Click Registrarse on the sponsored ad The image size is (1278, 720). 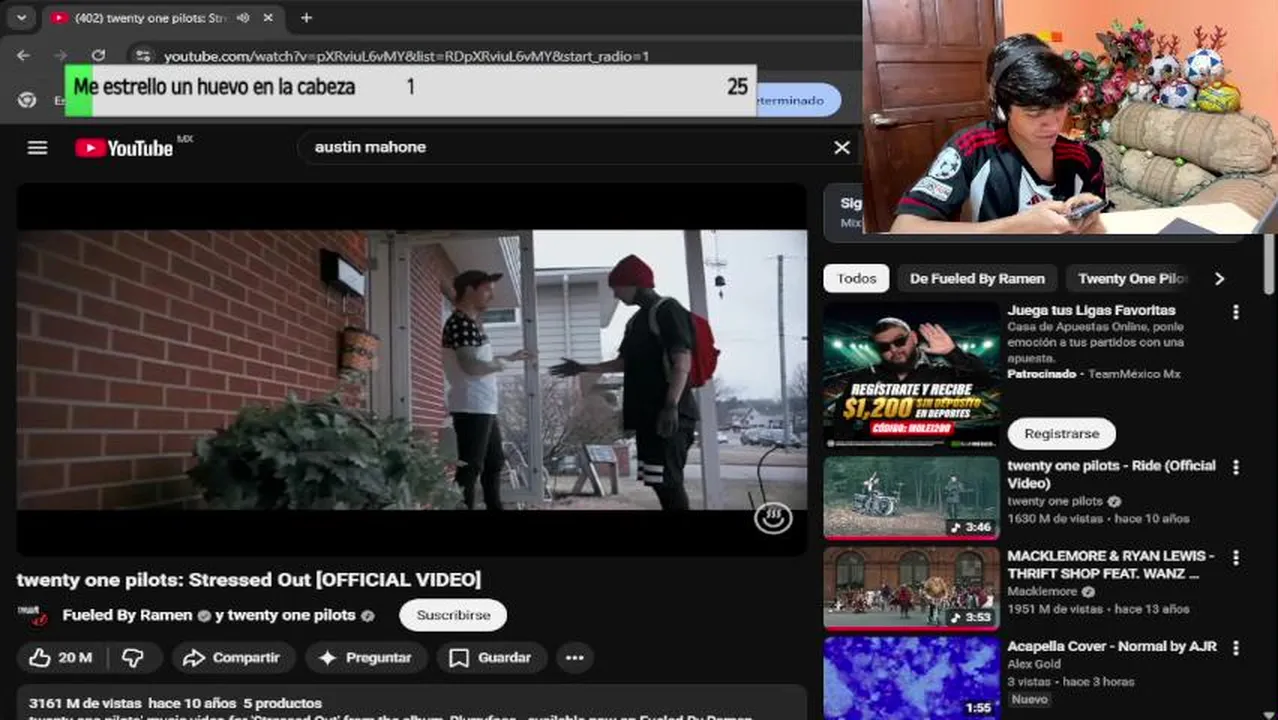[1062, 434]
